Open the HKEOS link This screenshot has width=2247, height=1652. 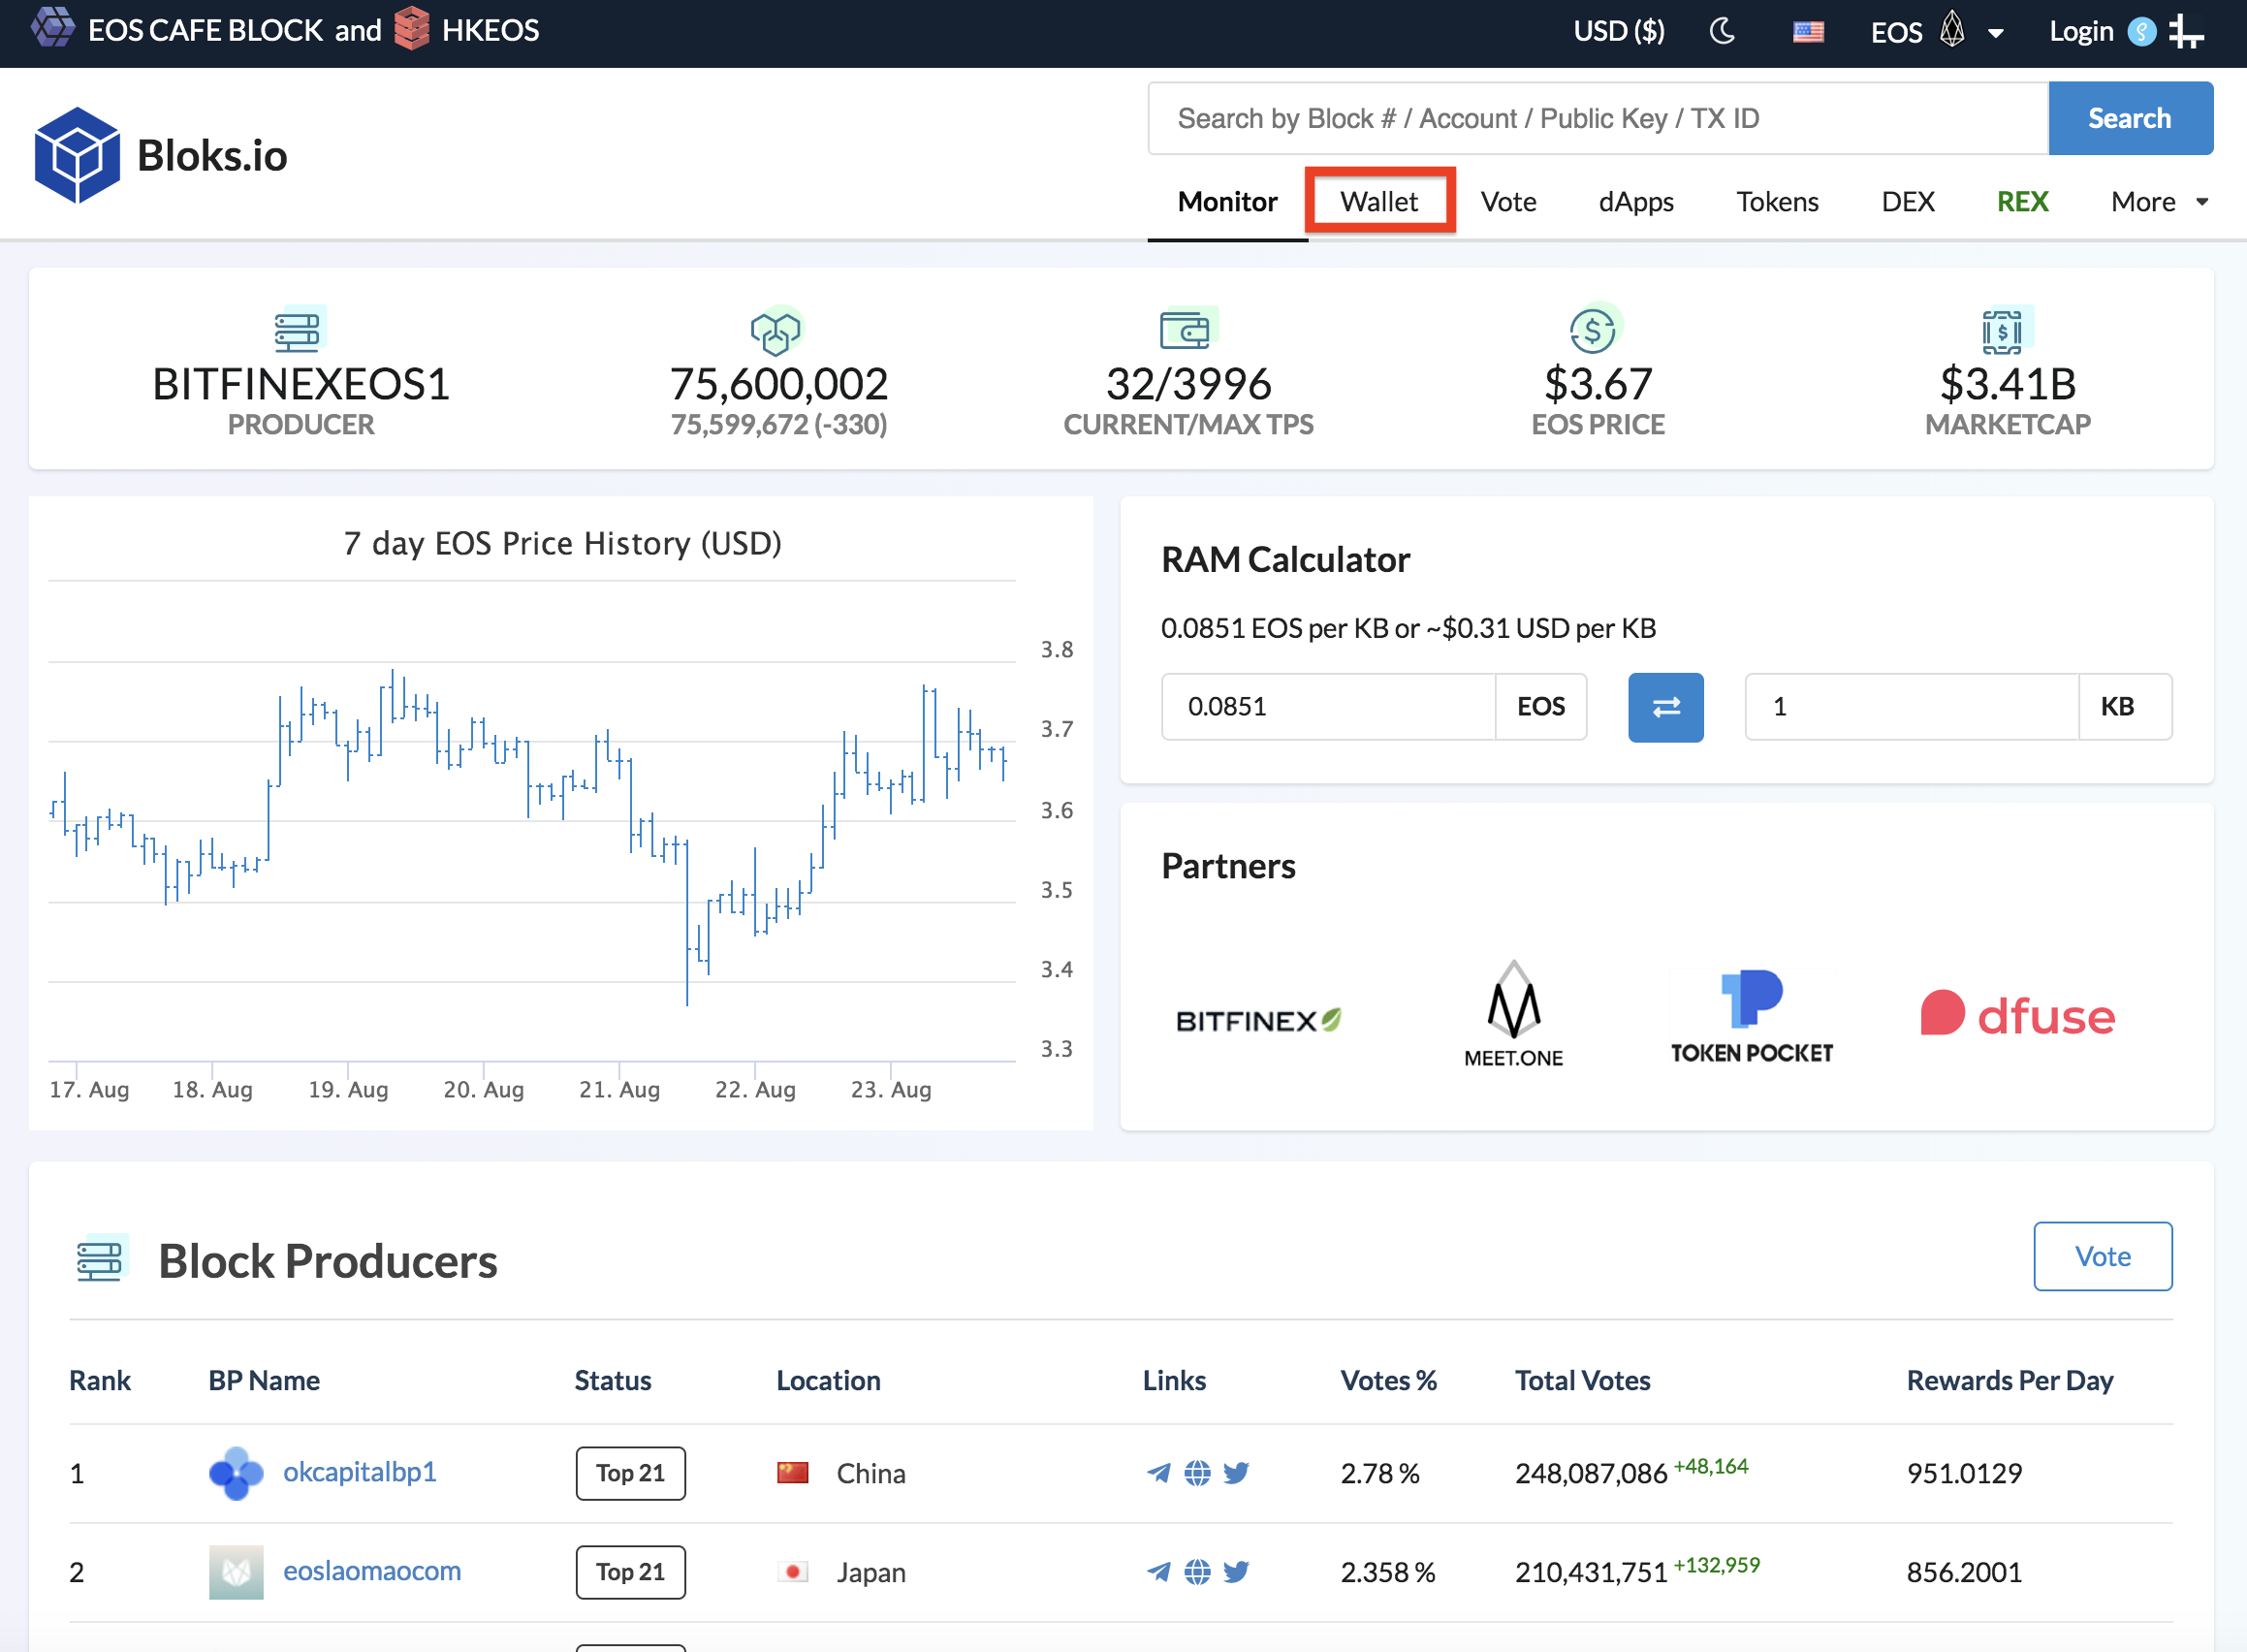[490, 30]
